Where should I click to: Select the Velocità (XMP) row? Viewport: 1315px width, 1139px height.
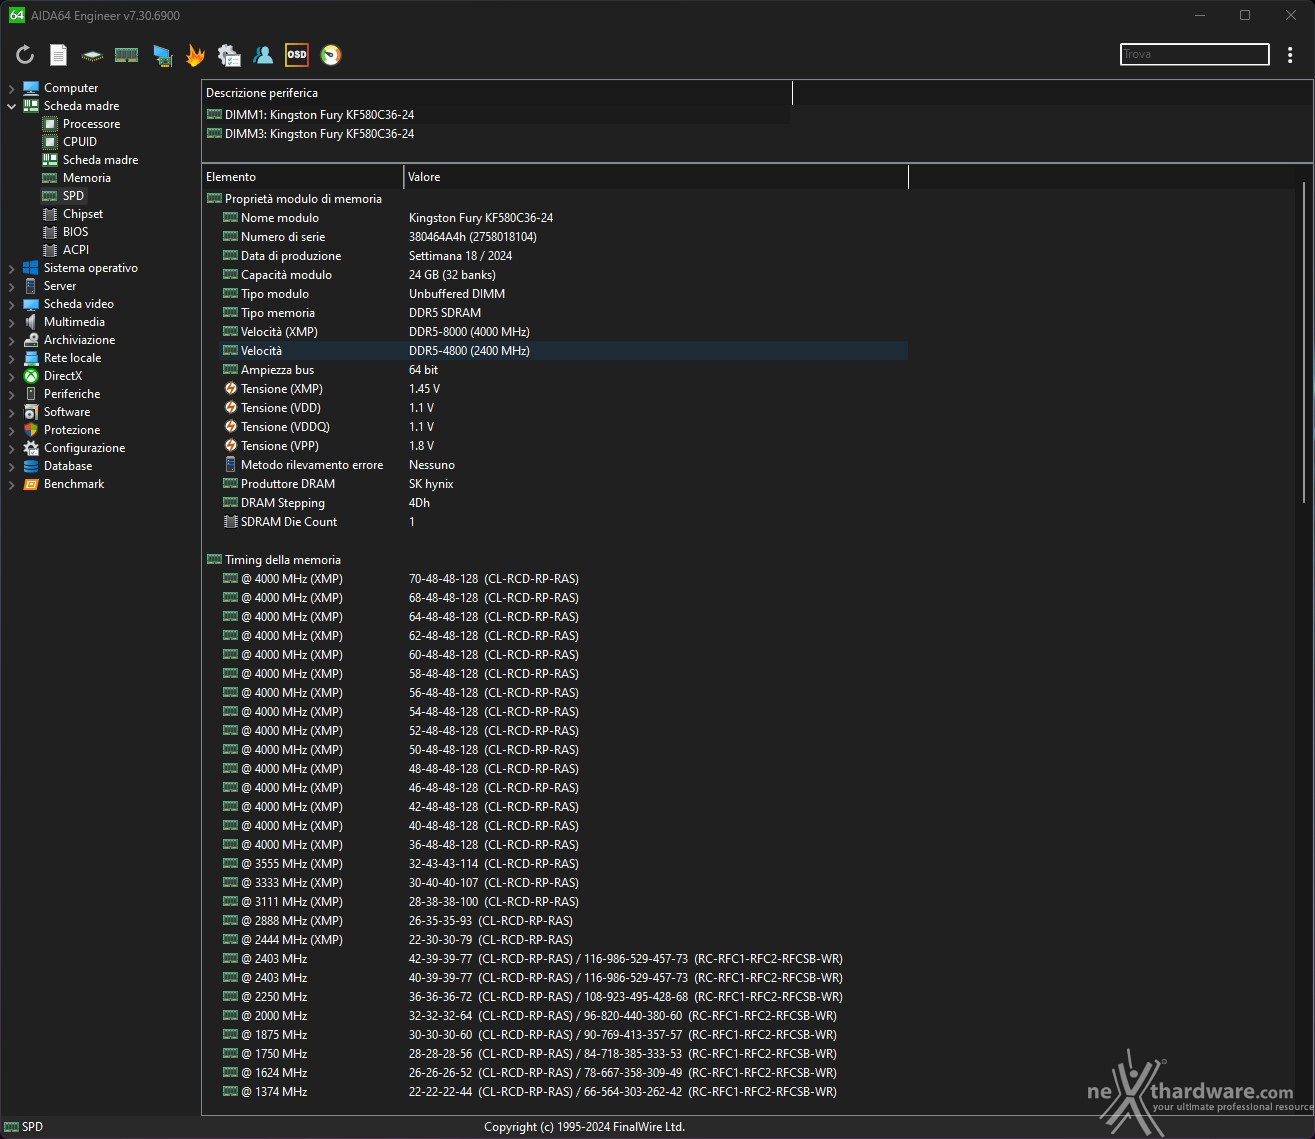[x=564, y=332]
